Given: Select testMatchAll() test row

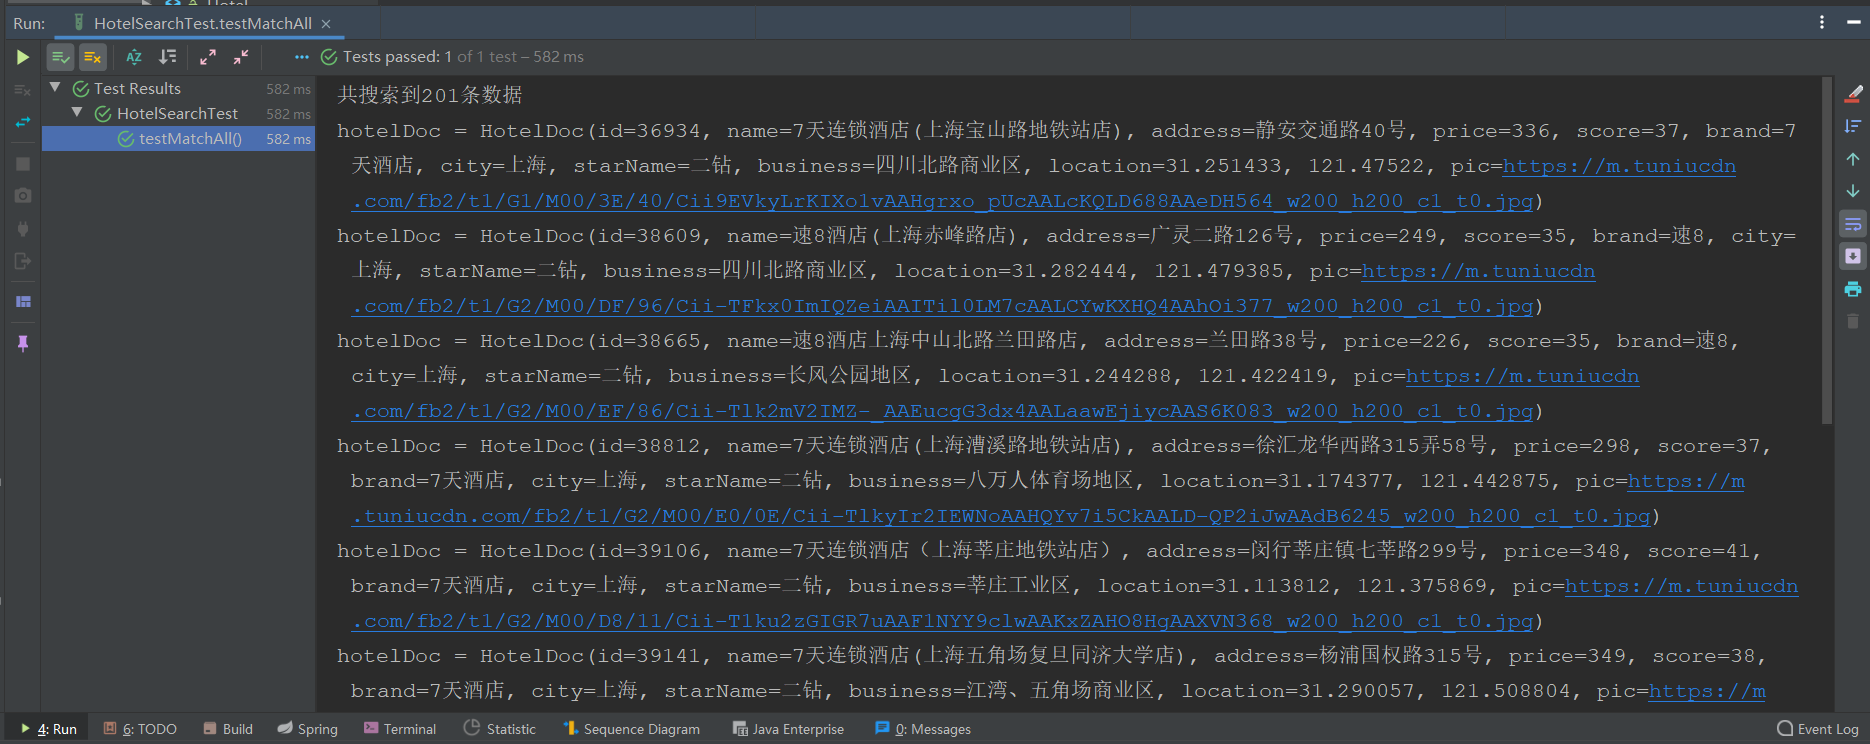Looking at the screenshot, I should coord(178,139).
